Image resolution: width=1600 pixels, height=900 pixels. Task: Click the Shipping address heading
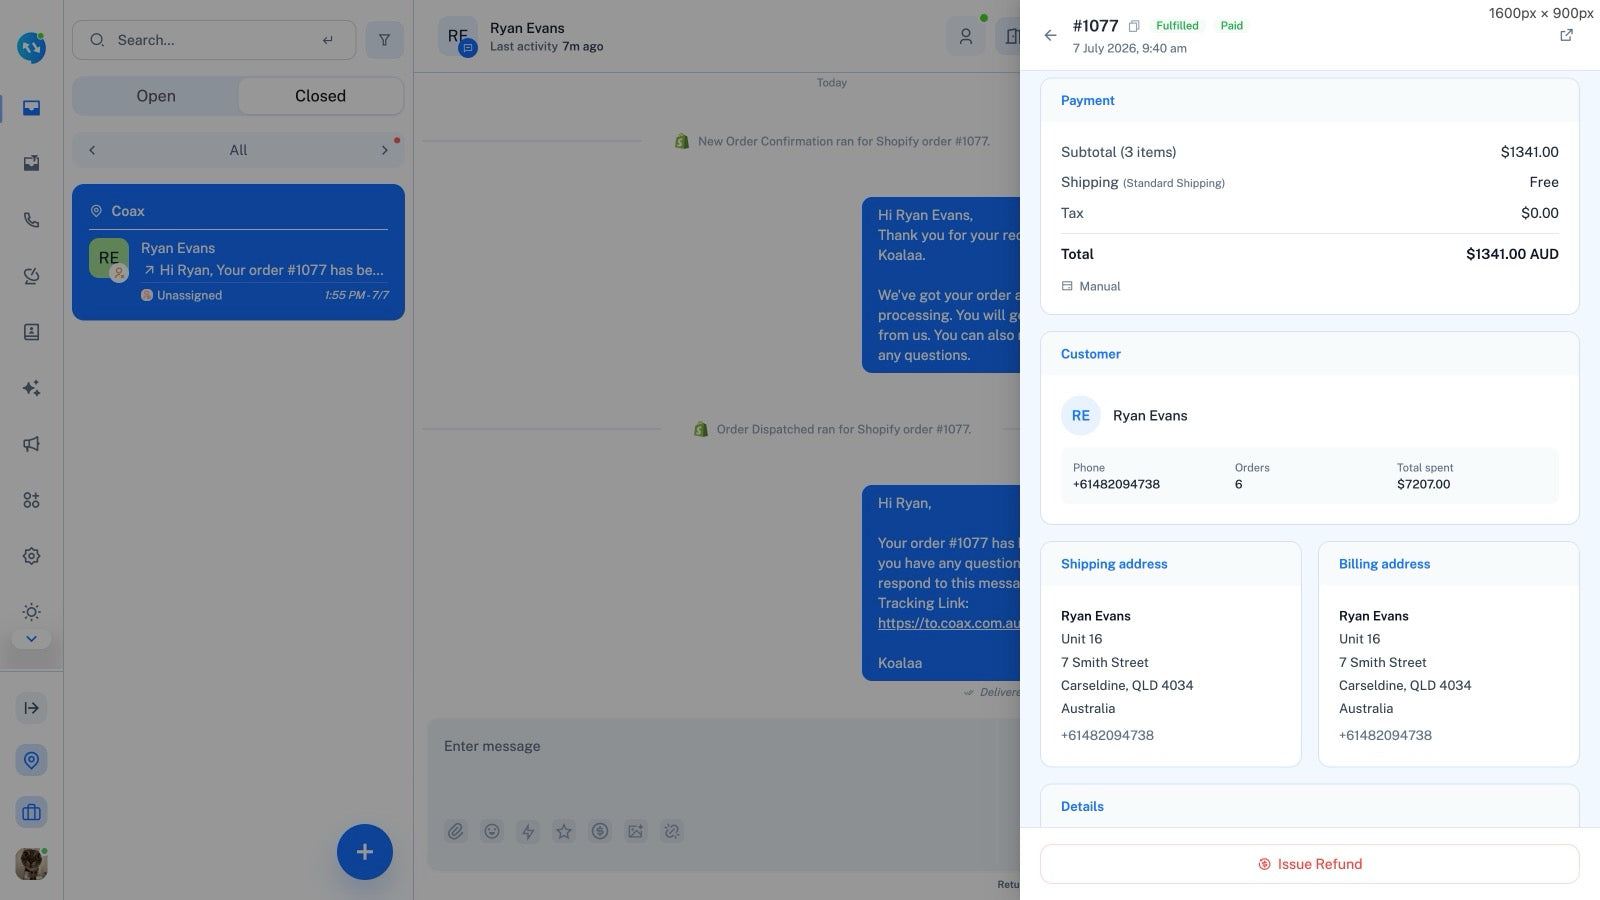tap(1114, 564)
